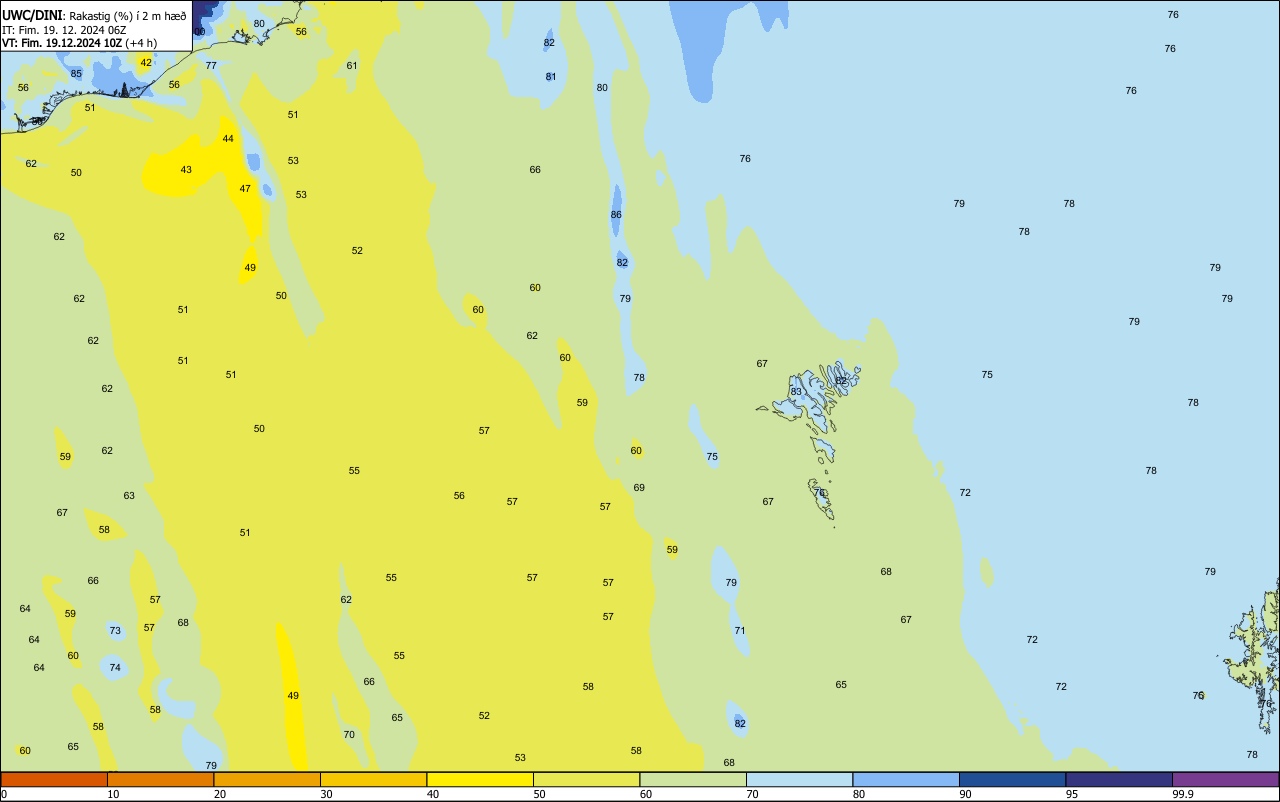Click the dark orange 0–10 legend swatch
Screen dimensions: 1280x802
(54, 779)
